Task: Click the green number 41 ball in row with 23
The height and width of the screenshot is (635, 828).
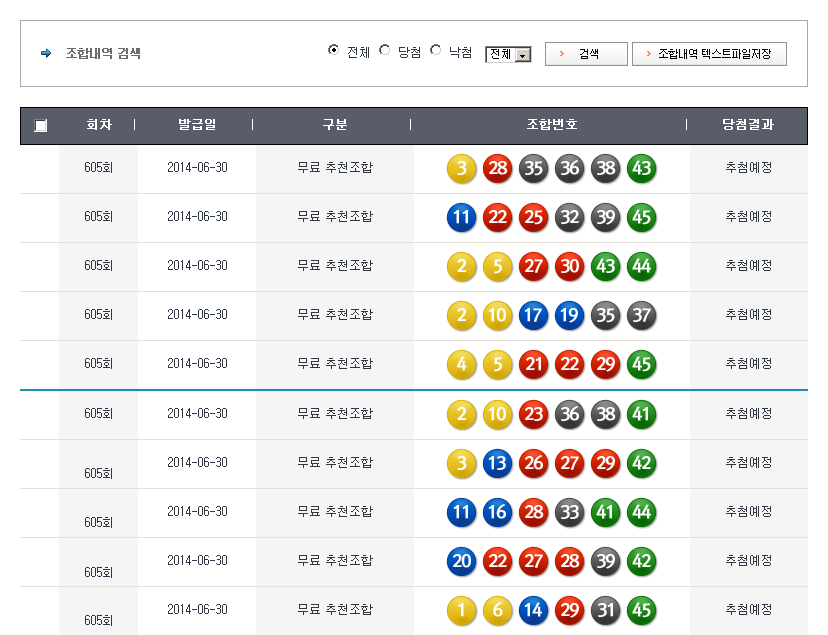Action: coord(641,414)
